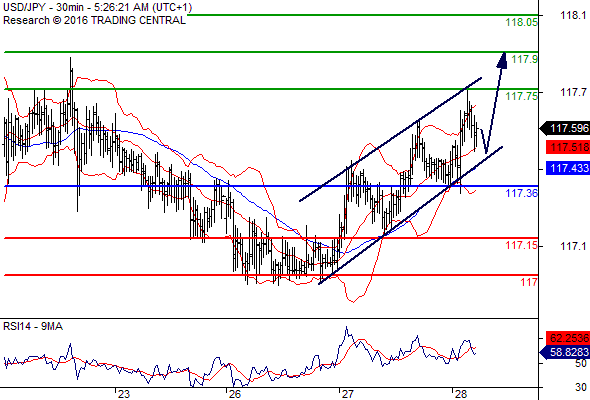Click the red 62.2536 RSI value tag
This screenshot has height=400, width=590.
click(x=568, y=338)
